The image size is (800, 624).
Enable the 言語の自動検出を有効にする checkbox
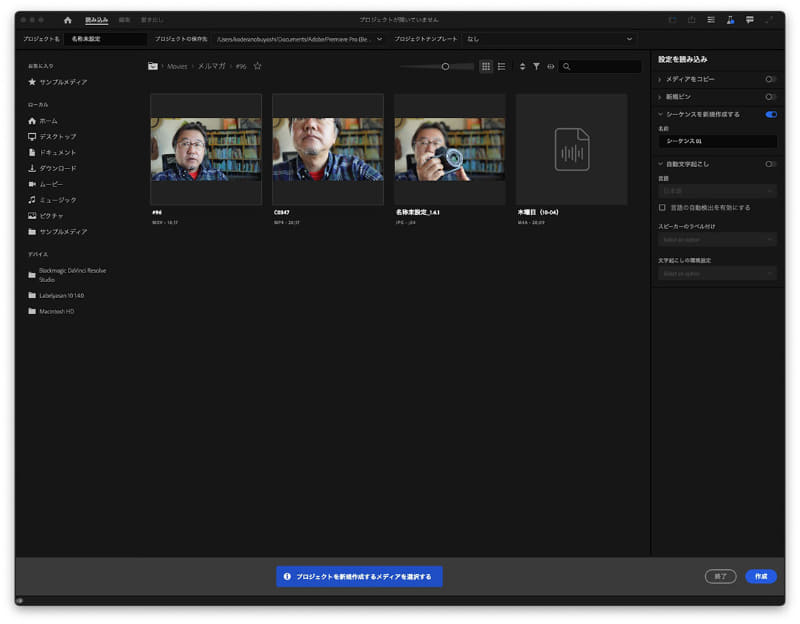click(662, 208)
